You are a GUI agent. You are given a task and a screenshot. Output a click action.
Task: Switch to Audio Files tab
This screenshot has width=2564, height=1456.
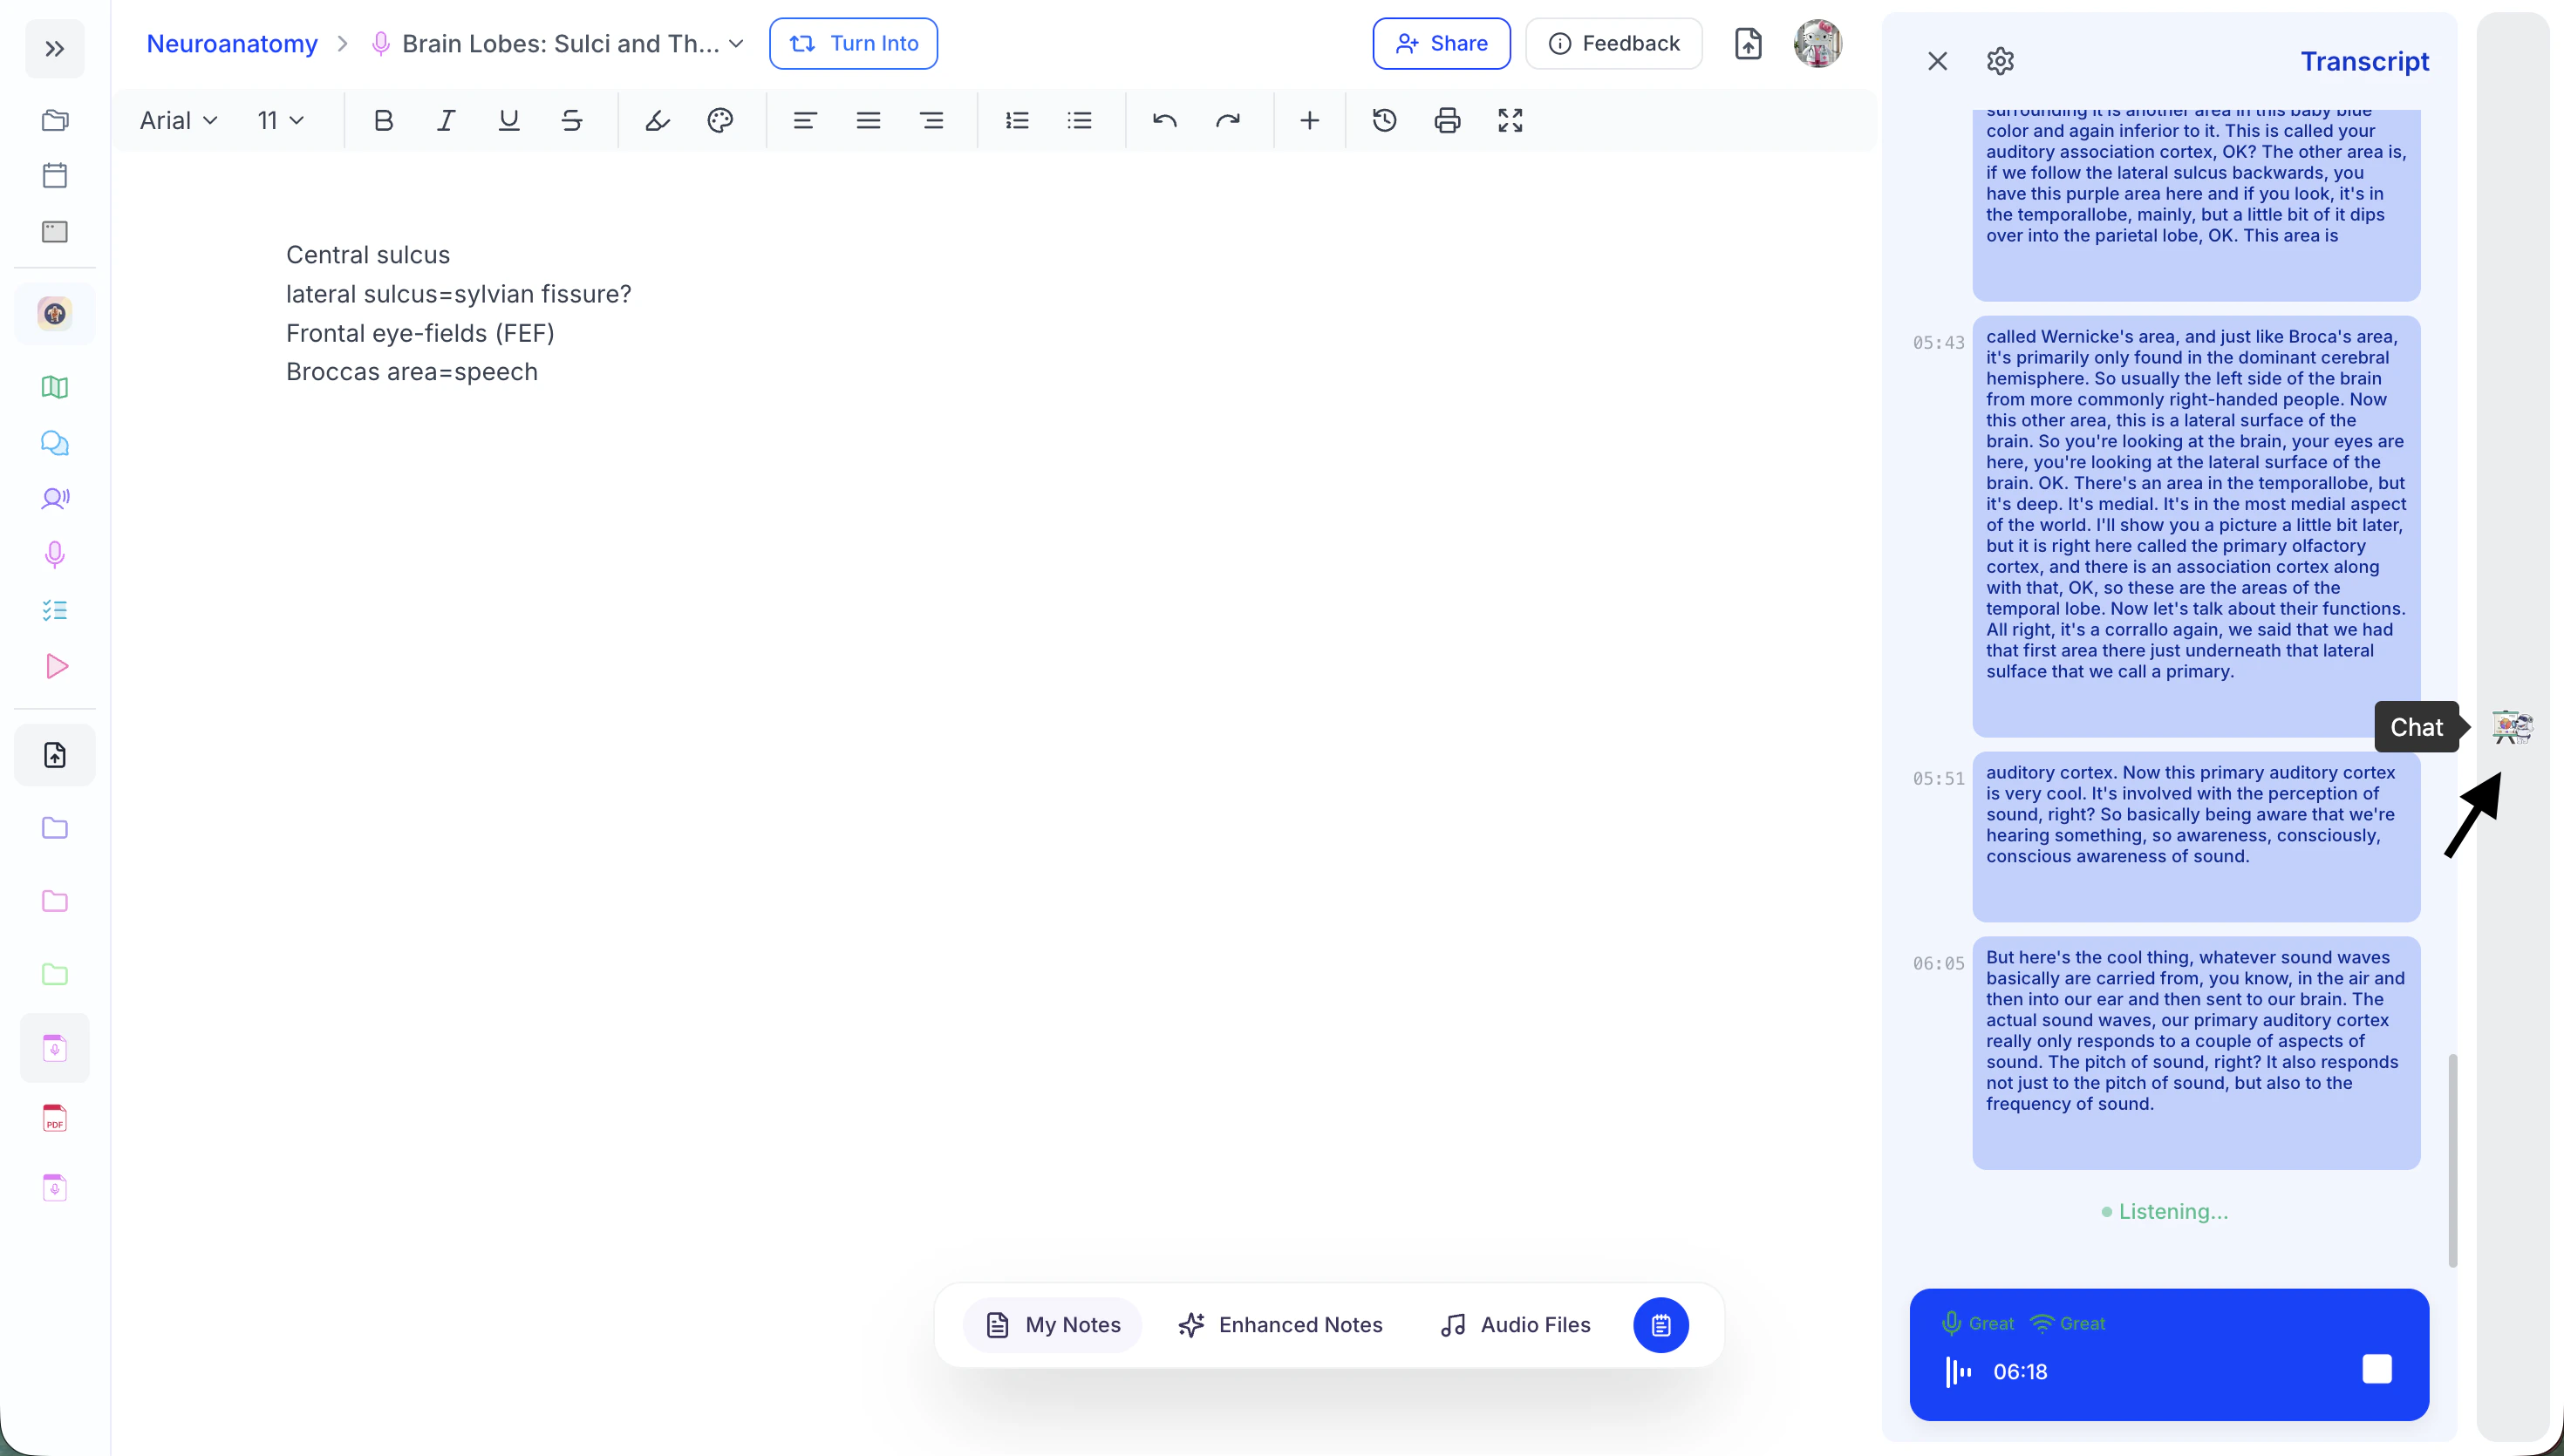[1515, 1325]
